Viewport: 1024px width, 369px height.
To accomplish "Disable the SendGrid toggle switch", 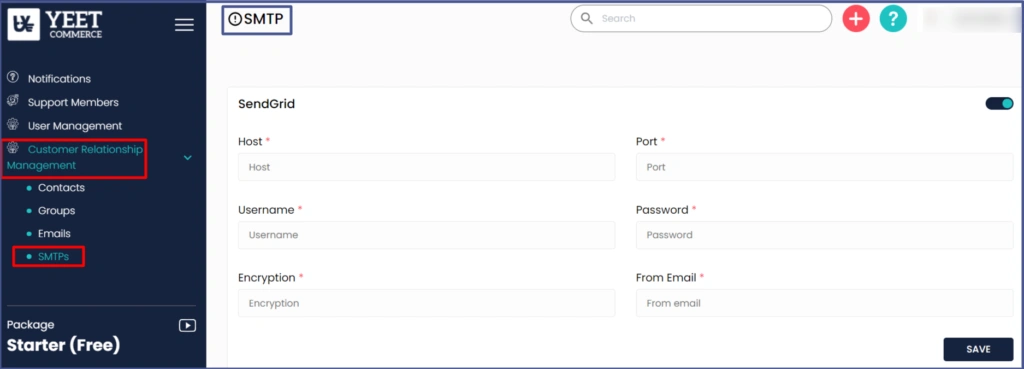I will 999,103.
